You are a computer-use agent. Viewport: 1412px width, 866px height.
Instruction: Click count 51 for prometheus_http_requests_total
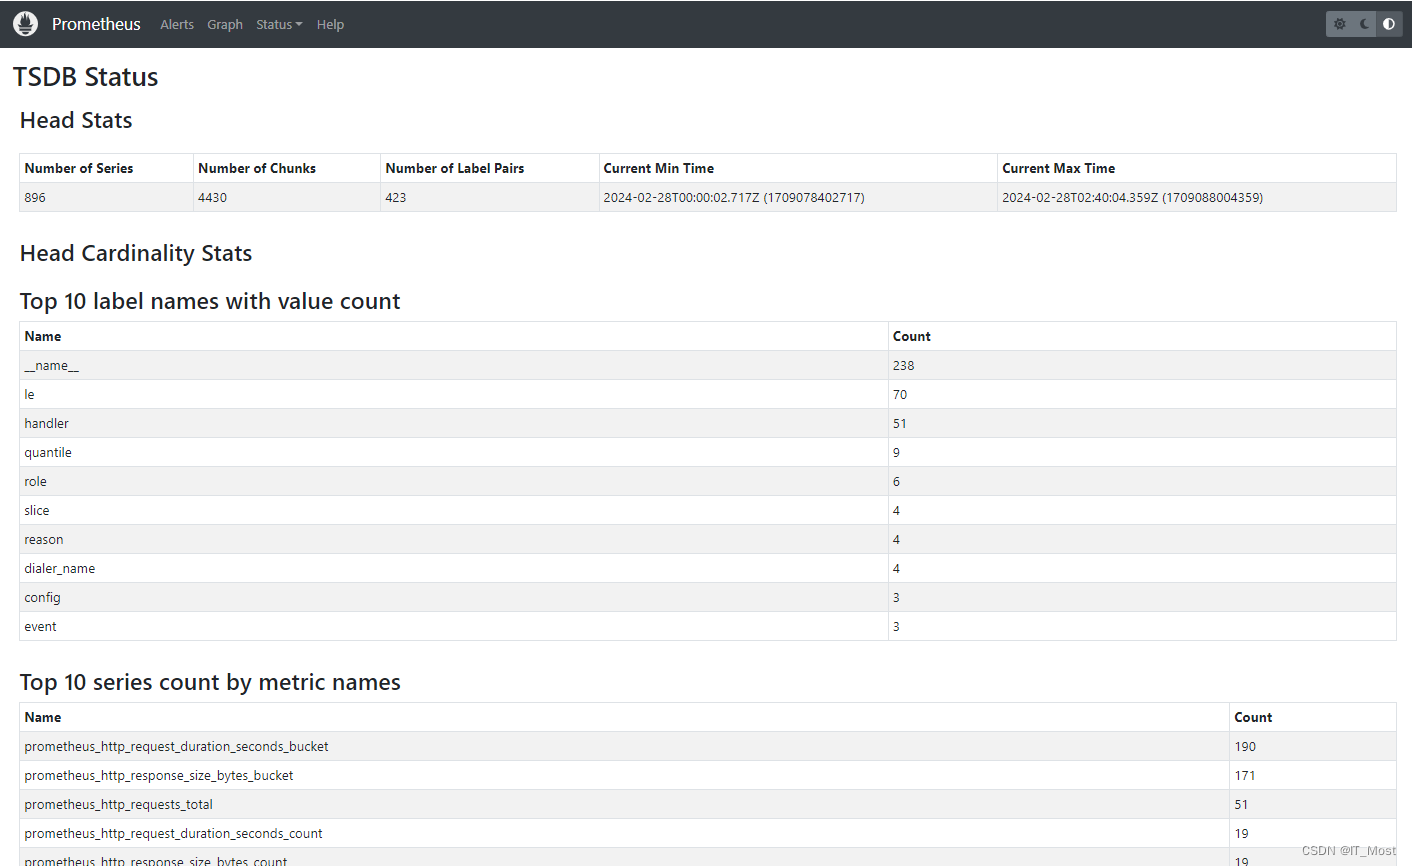pos(1241,804)
